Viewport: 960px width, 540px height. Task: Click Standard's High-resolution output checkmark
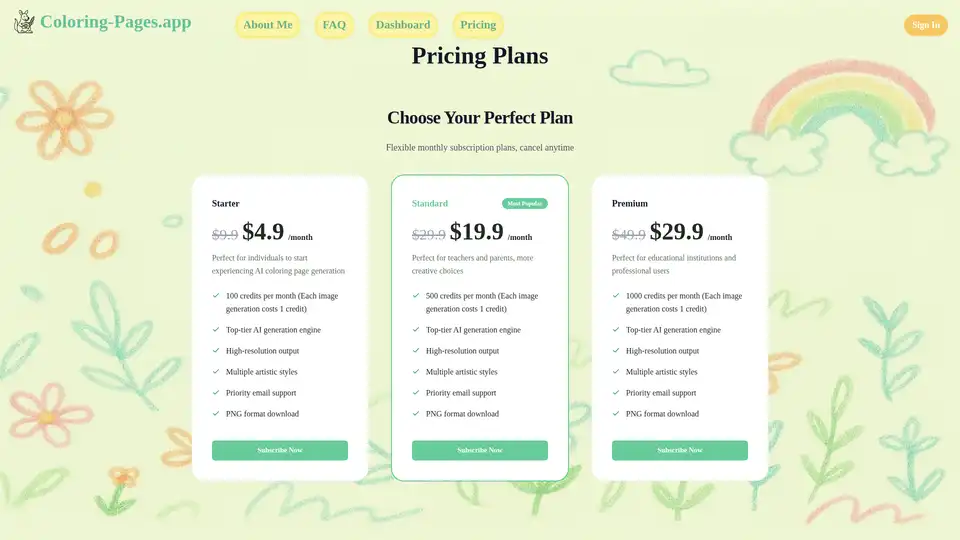(416, 351)
